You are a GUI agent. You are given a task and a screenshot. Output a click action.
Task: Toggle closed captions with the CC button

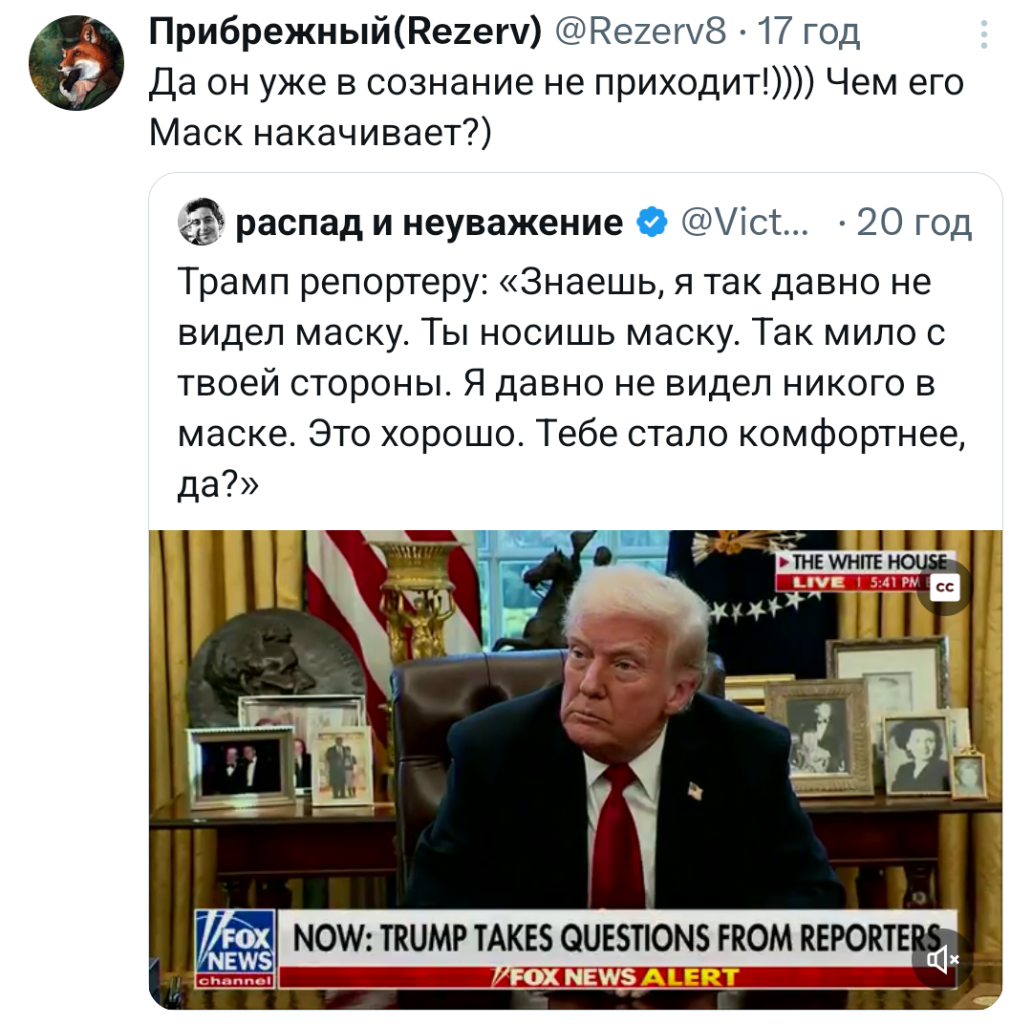[944, 588]
